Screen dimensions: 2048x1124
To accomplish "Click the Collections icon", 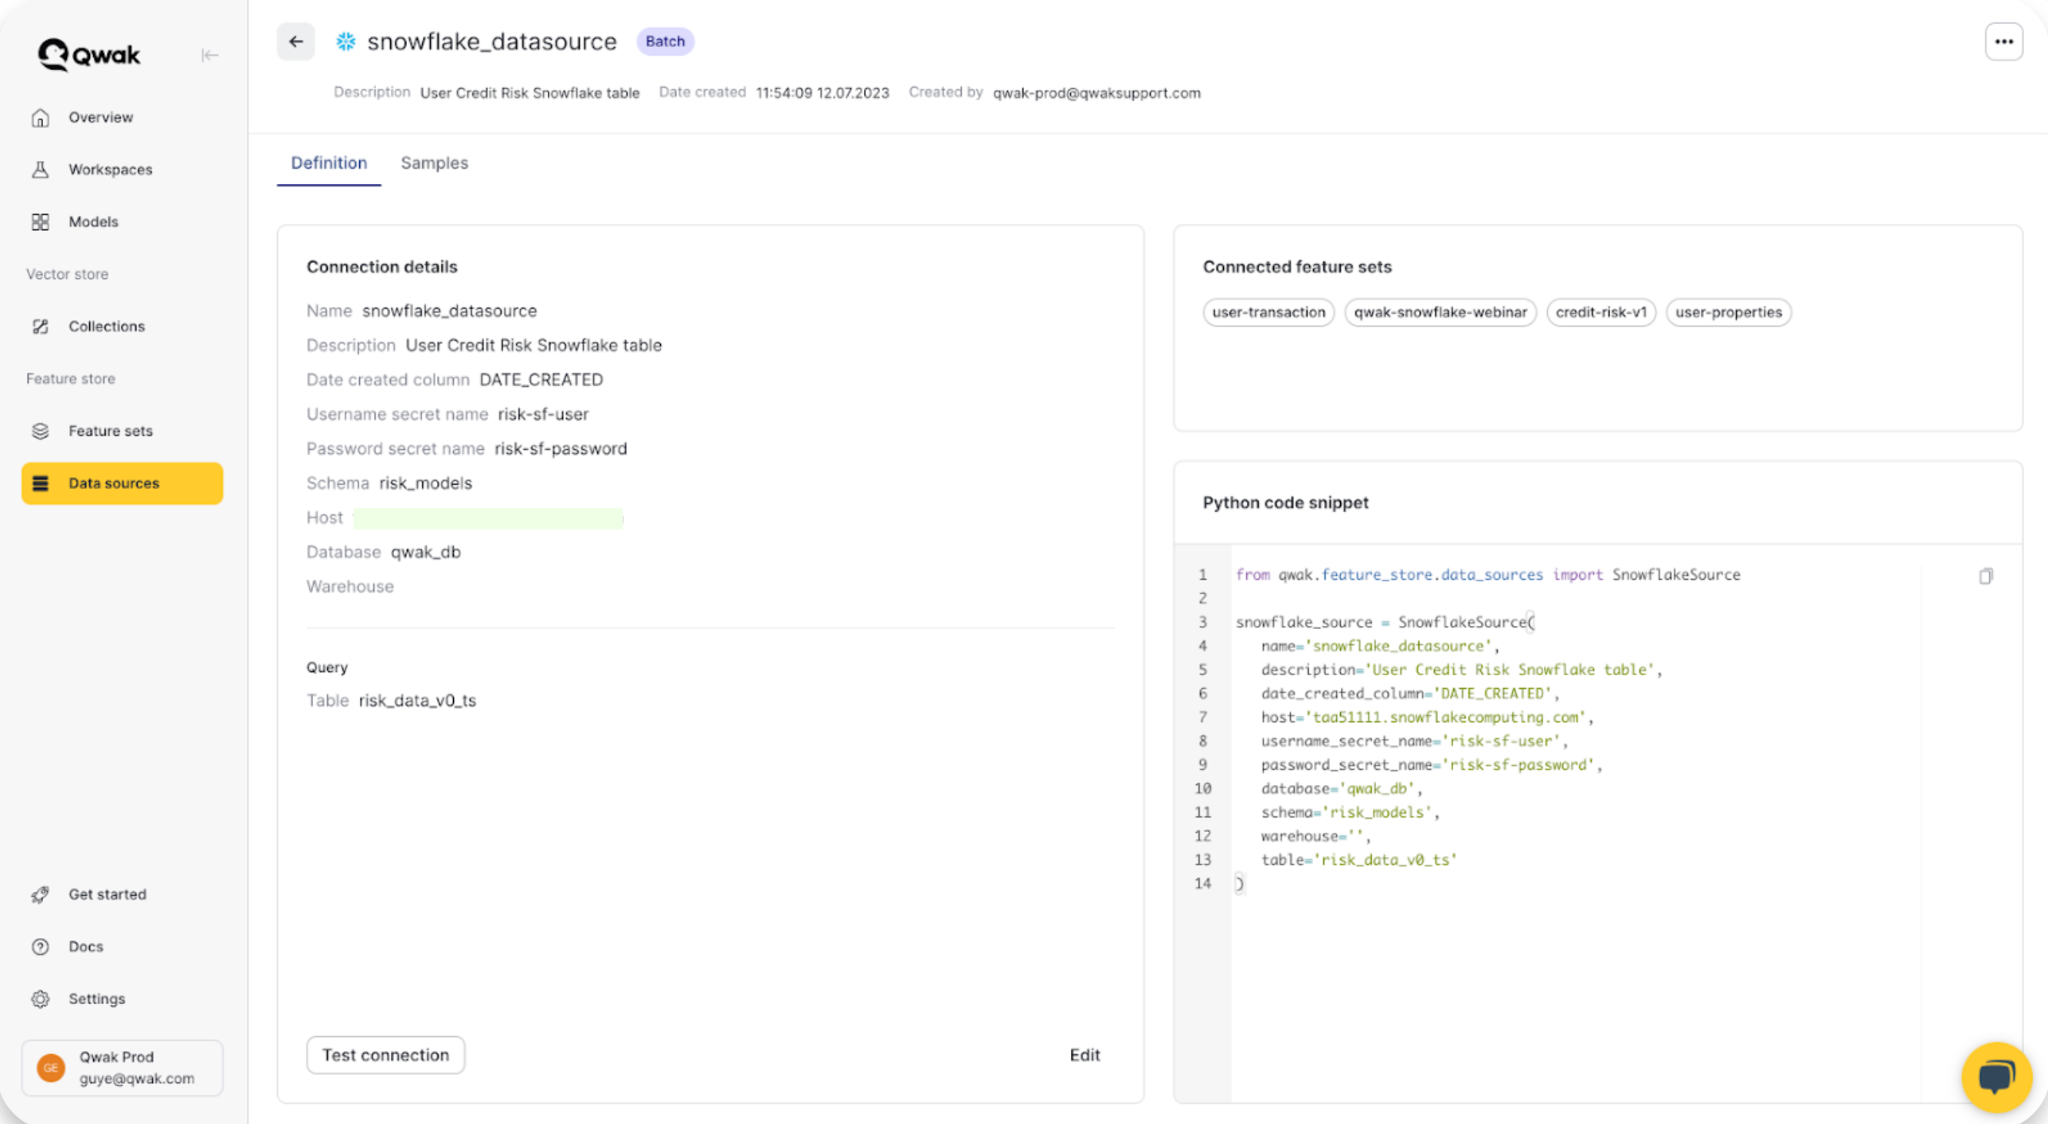I will (x=40, y=327).
